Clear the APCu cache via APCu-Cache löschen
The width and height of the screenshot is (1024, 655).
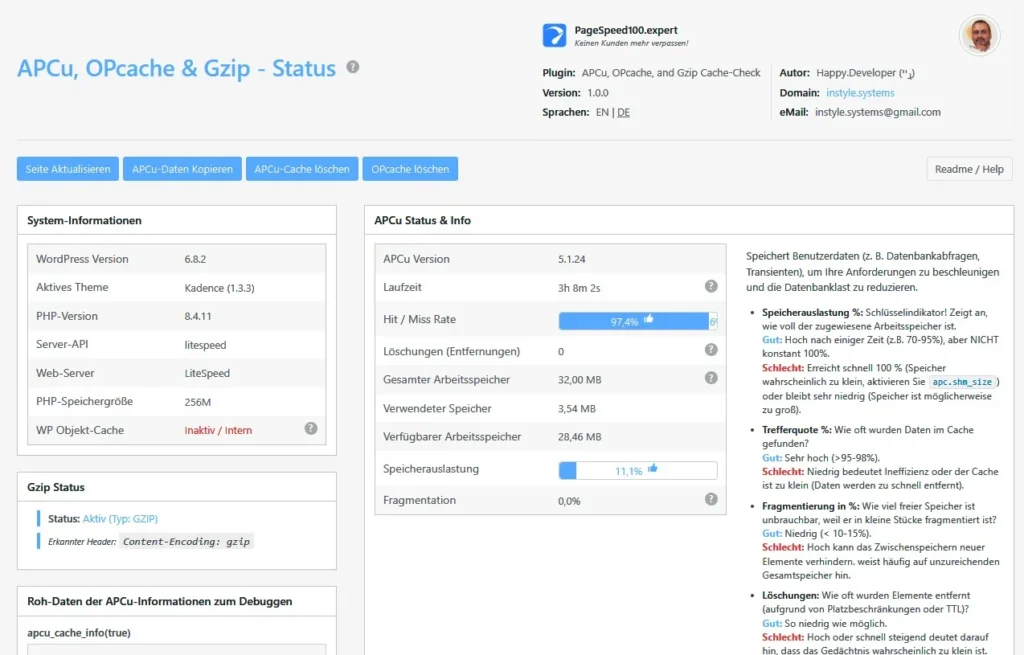301,169
